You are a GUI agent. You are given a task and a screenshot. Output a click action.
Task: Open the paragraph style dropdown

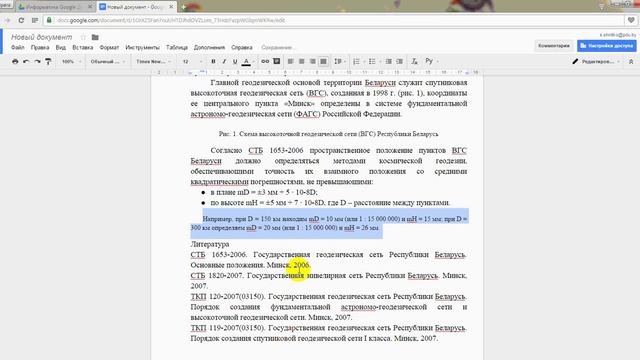[108, 62]
